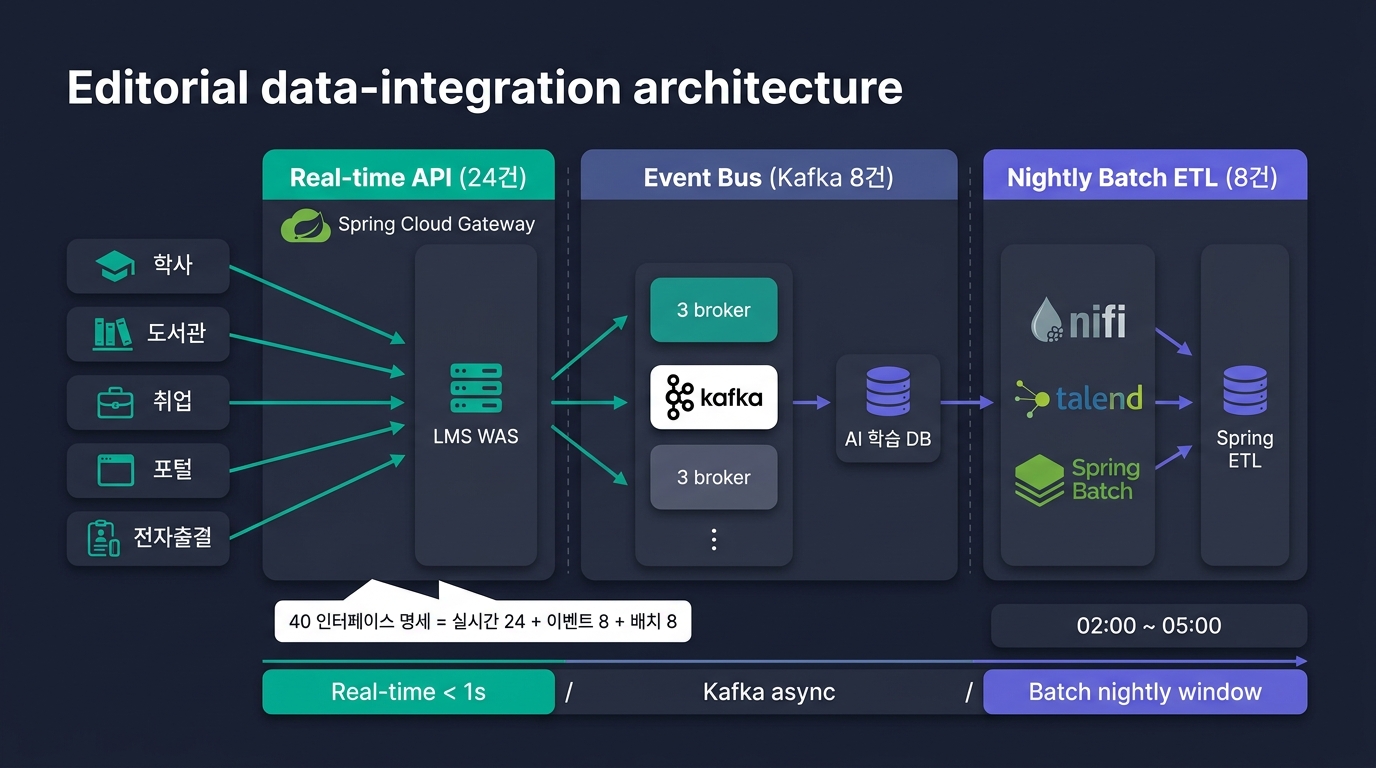Click the Spring Cloud Gateway leaf logo
Image resolution: width=1376 pixels, height=768 pixels.
pos(306,225)
